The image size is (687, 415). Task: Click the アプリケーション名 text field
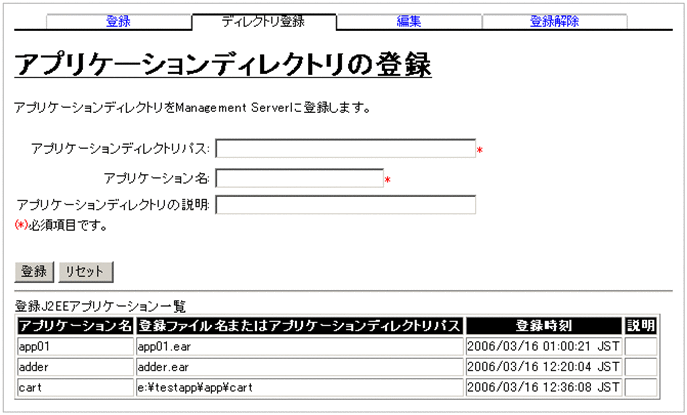point(299,178)
